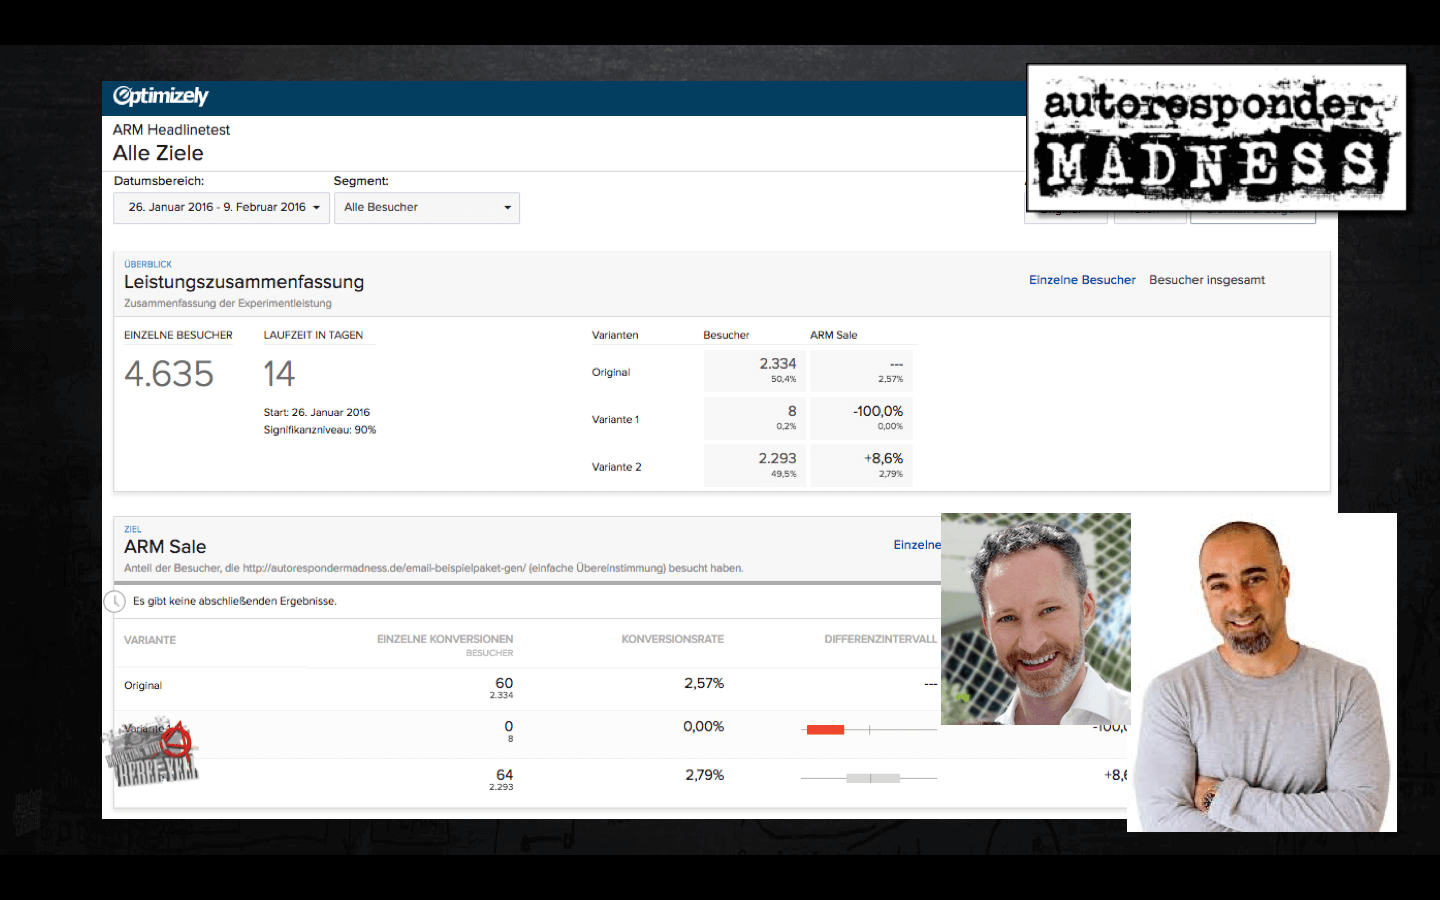
Task: Click the 'Leistungszusammenfassung' heading
Action: (x=244, y=282)
